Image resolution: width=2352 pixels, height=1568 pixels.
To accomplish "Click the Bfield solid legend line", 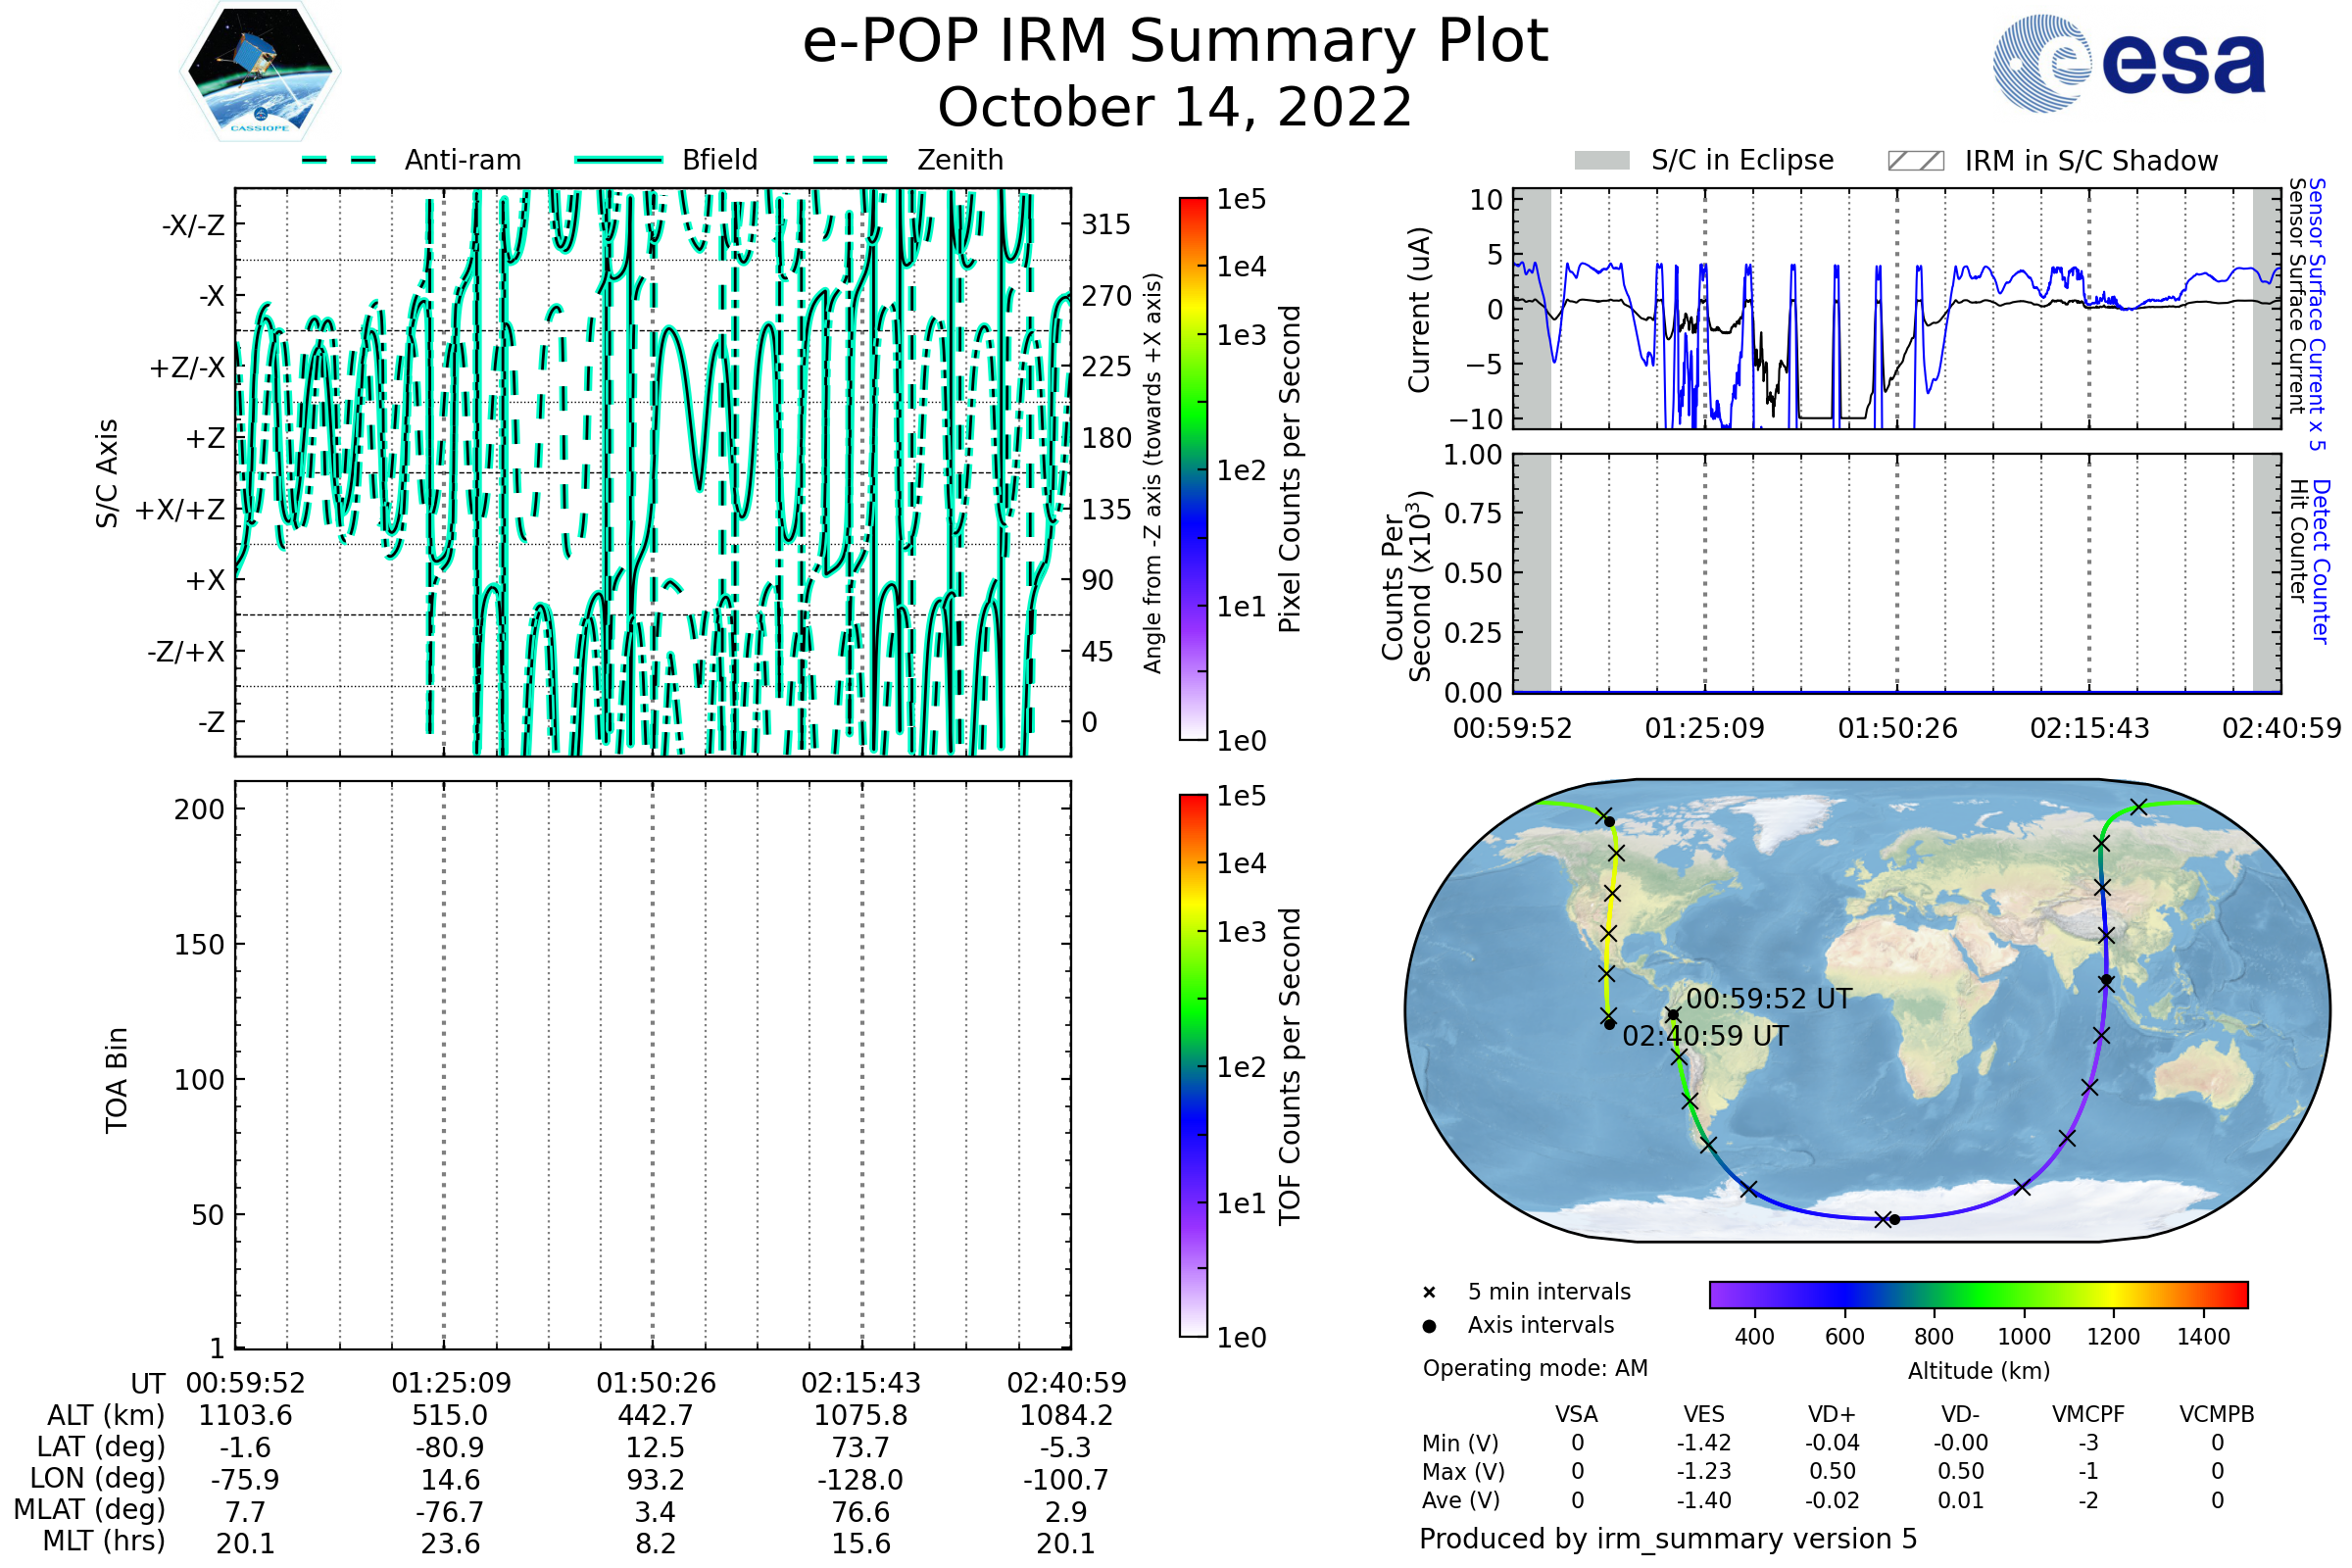I will (x=619, y=160).
